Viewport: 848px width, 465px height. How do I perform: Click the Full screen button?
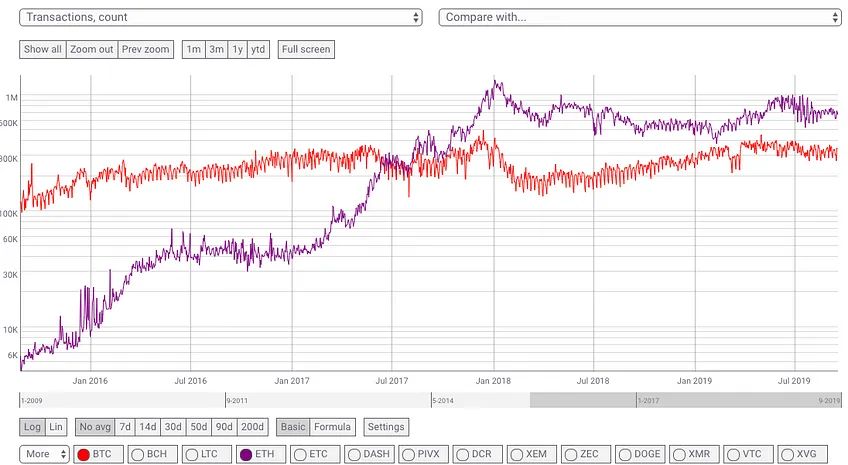(306, 49)
